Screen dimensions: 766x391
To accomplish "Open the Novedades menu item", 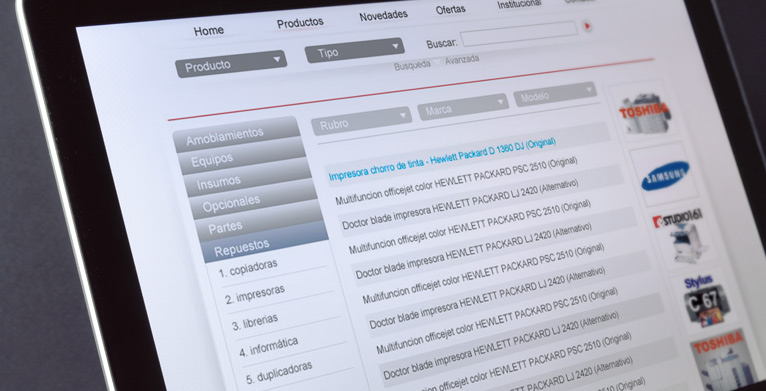I will pyautogui.click(x=383, y=16).
